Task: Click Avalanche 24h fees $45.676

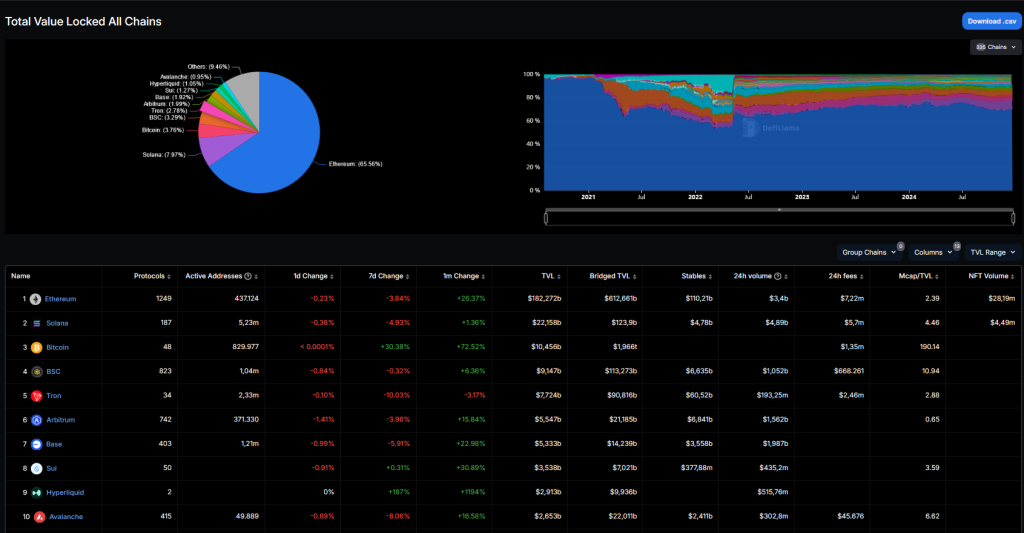Action: tap(850, 516)
